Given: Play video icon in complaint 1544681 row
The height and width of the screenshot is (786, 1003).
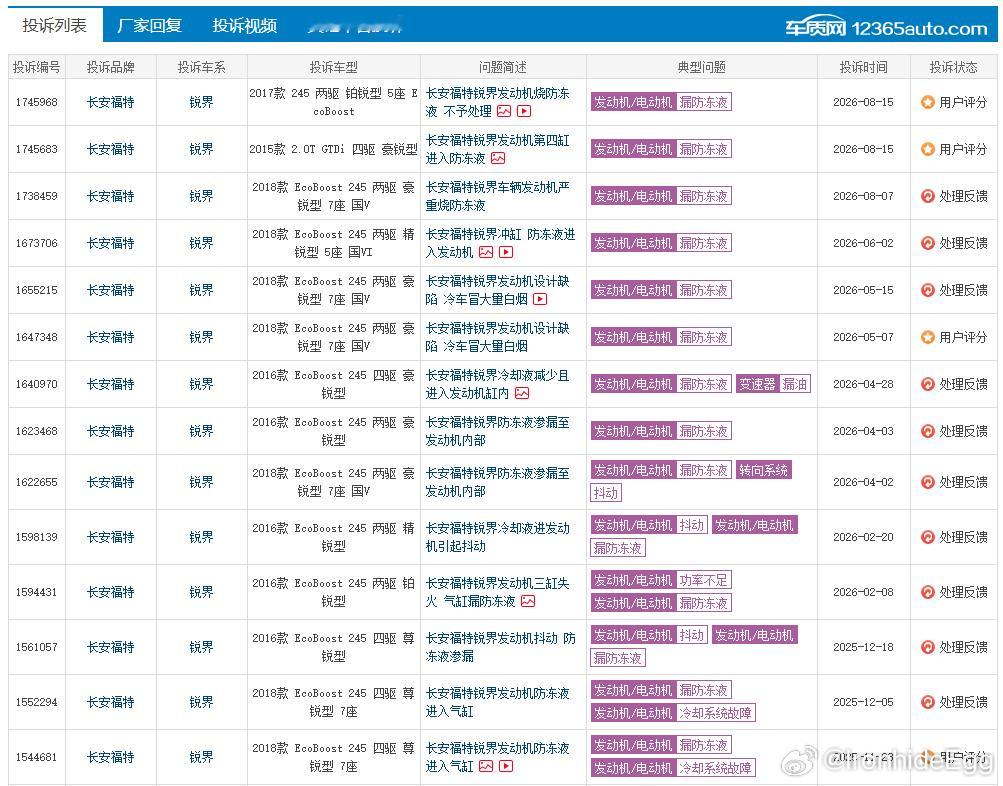Looking at the screenshot, I should click(506, 767).
